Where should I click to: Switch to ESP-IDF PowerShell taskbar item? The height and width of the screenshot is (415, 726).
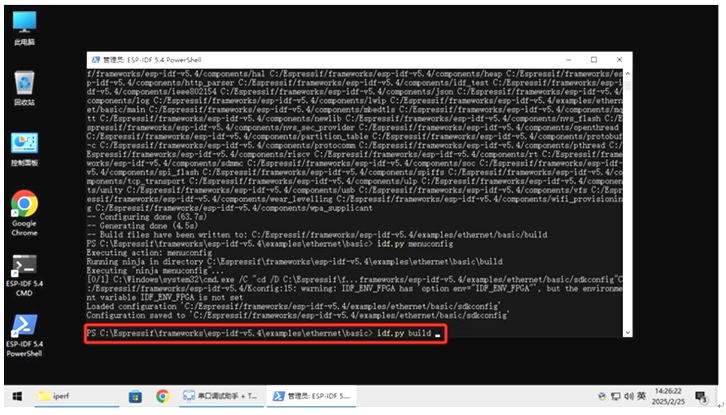click(x=312, y=396)
